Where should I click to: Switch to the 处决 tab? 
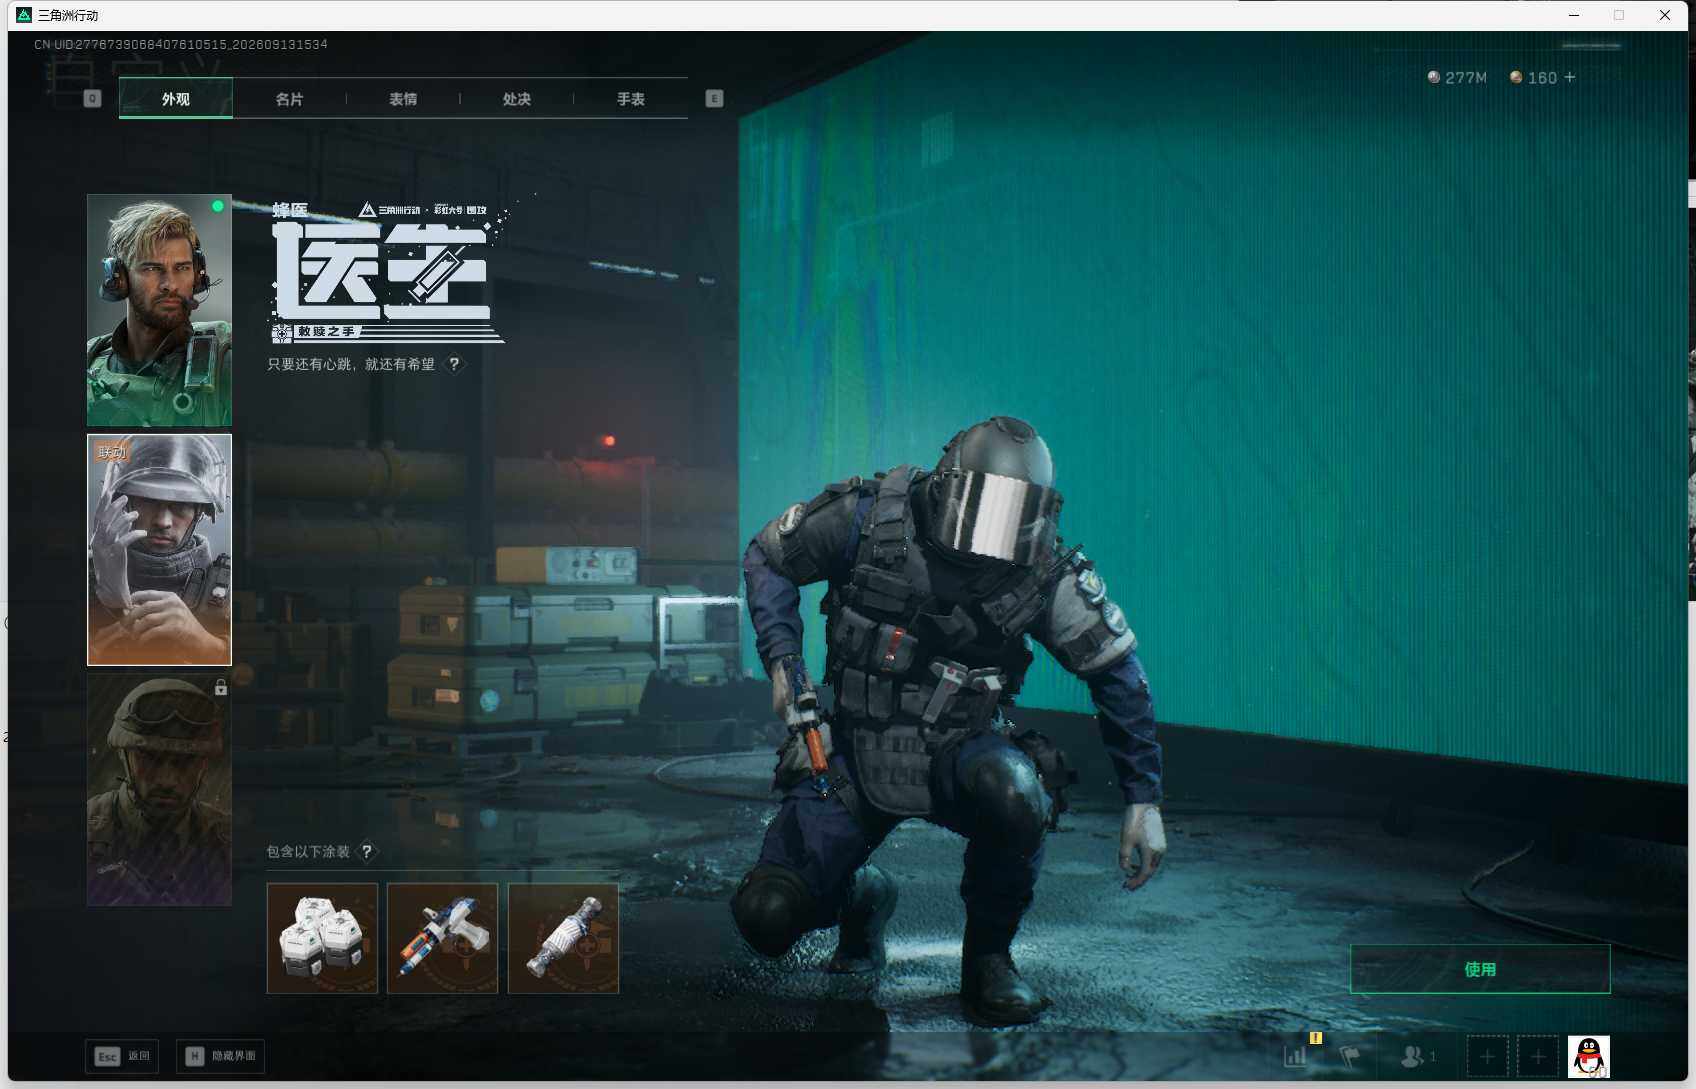tap(517, 99)
